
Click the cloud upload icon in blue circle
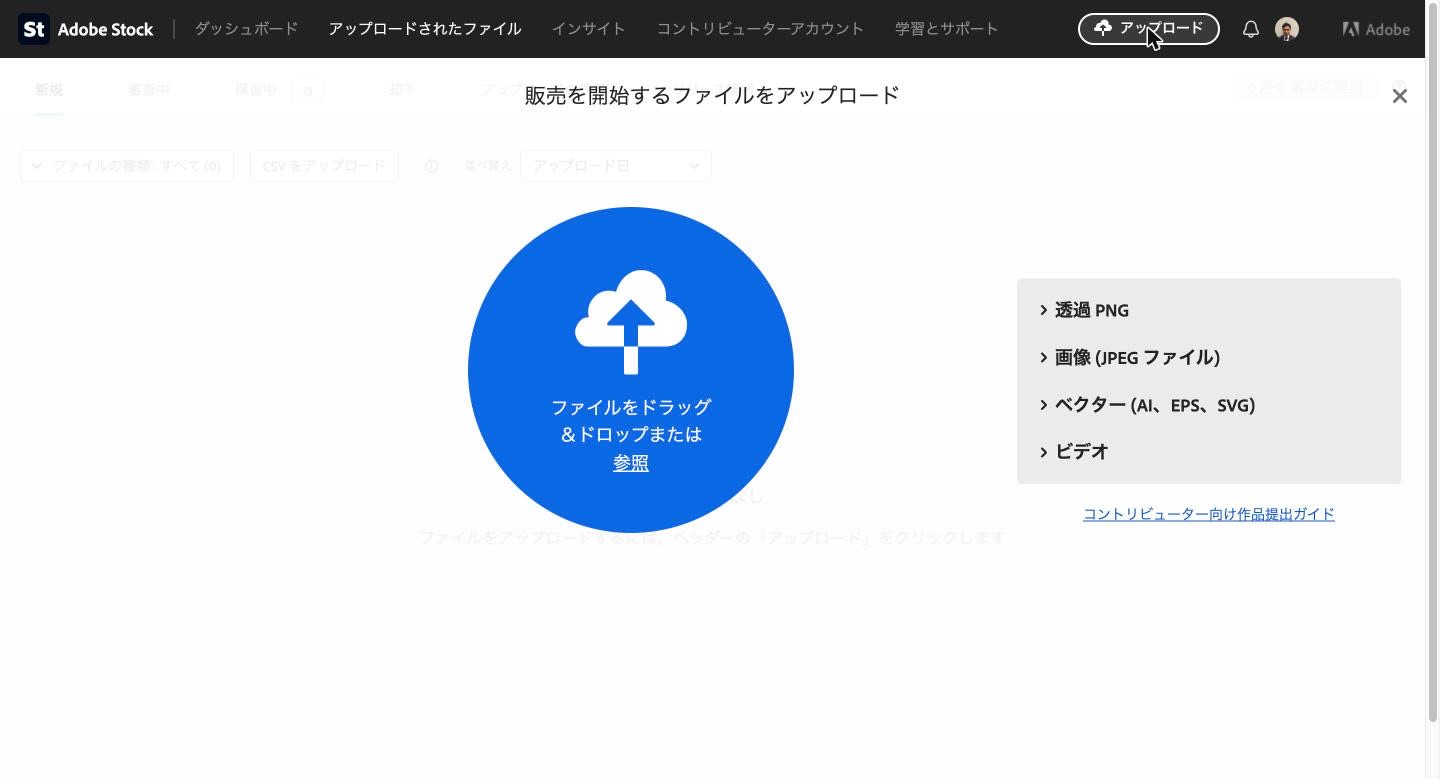(631, 322)
